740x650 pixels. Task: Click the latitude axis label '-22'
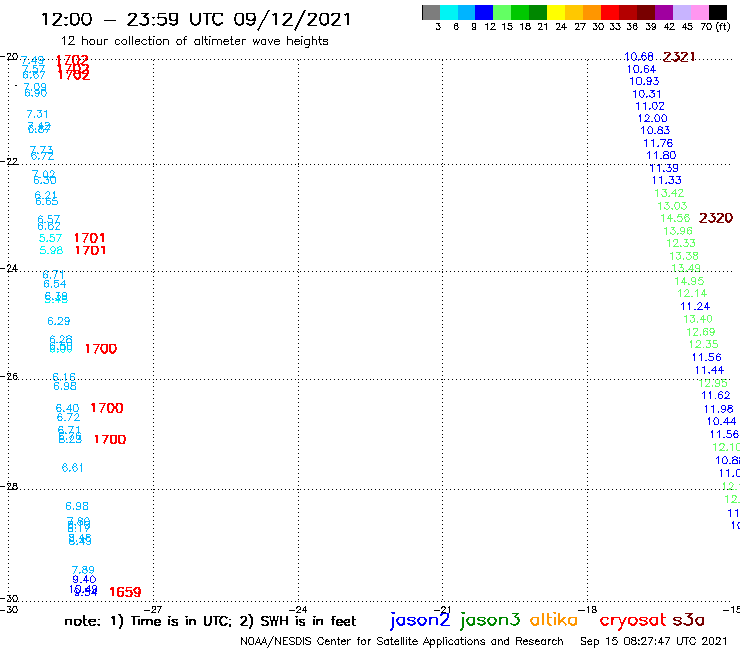tap(9, 161)
